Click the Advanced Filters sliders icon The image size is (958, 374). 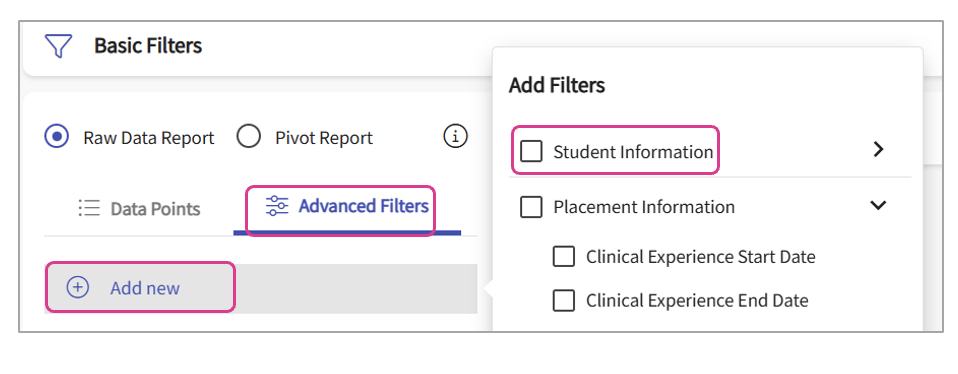(x=277, y=206)
